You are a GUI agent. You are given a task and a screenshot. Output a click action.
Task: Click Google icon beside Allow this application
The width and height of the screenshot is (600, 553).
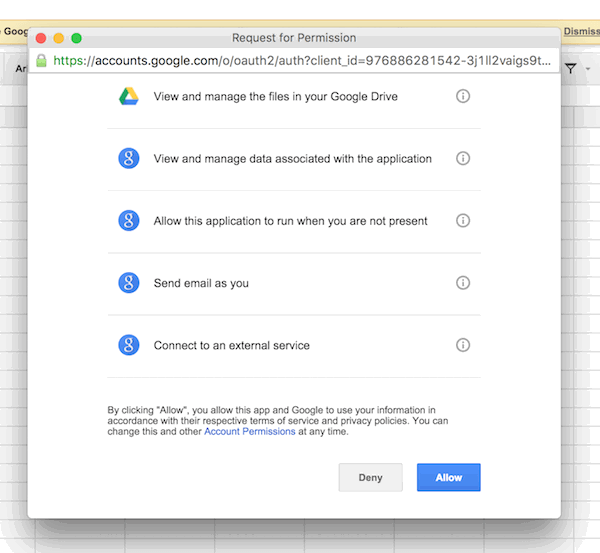pos(128,221)
